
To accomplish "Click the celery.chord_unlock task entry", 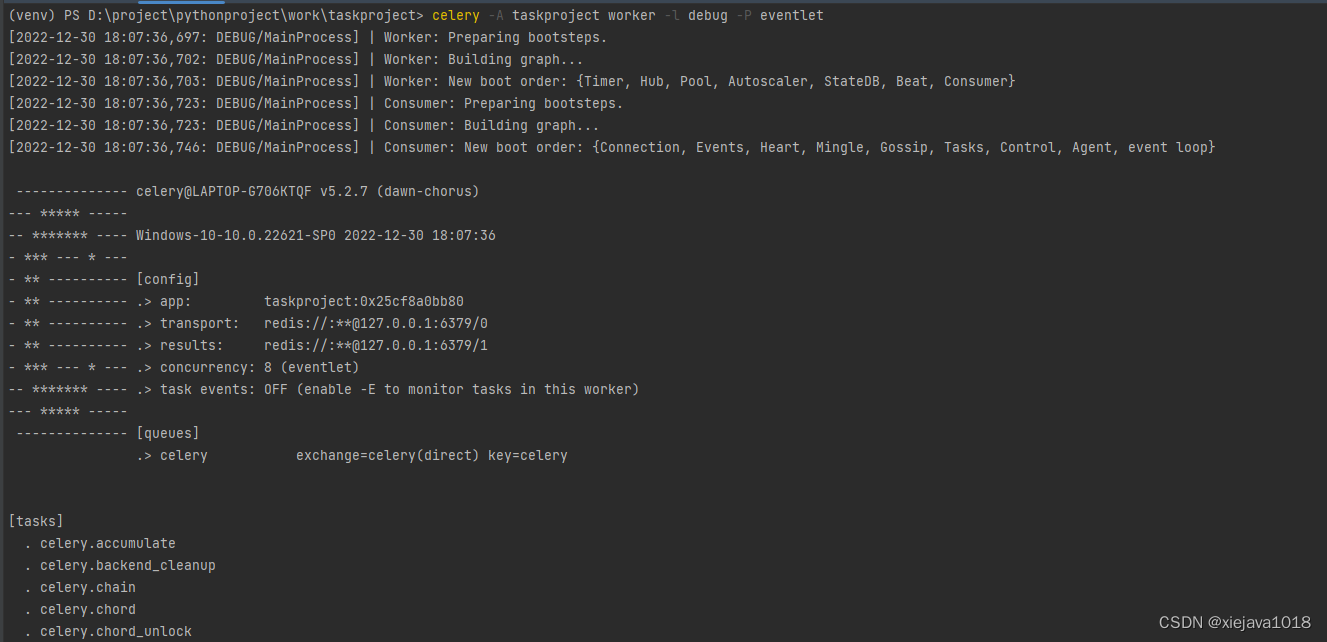I will [116, 631].
